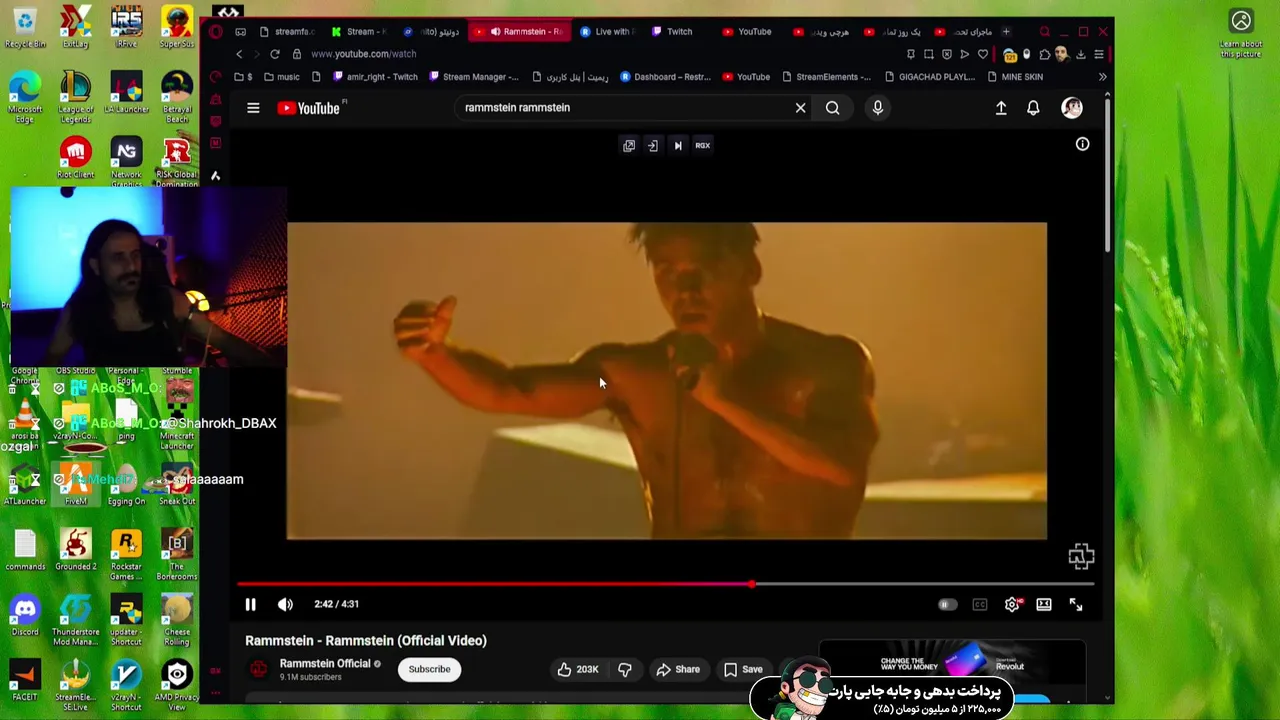Open the browser main menu lines icon

pyautogui.click(x=1099, y=54)
